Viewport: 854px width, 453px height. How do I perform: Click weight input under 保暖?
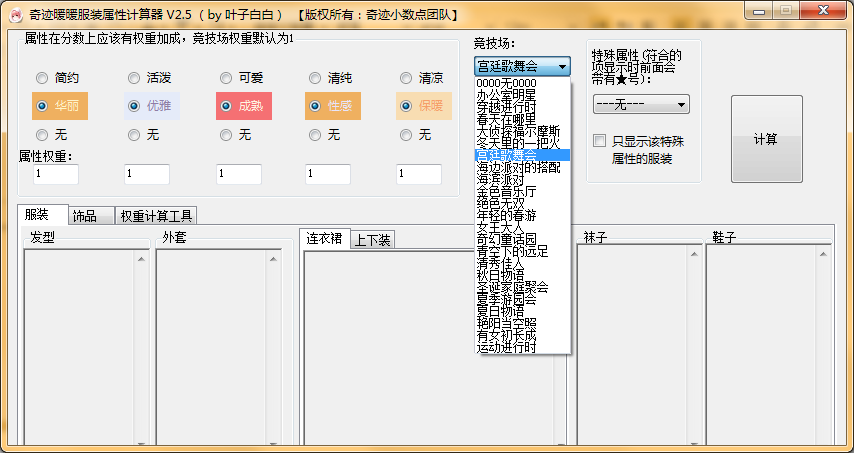click(x=418, y=174)
